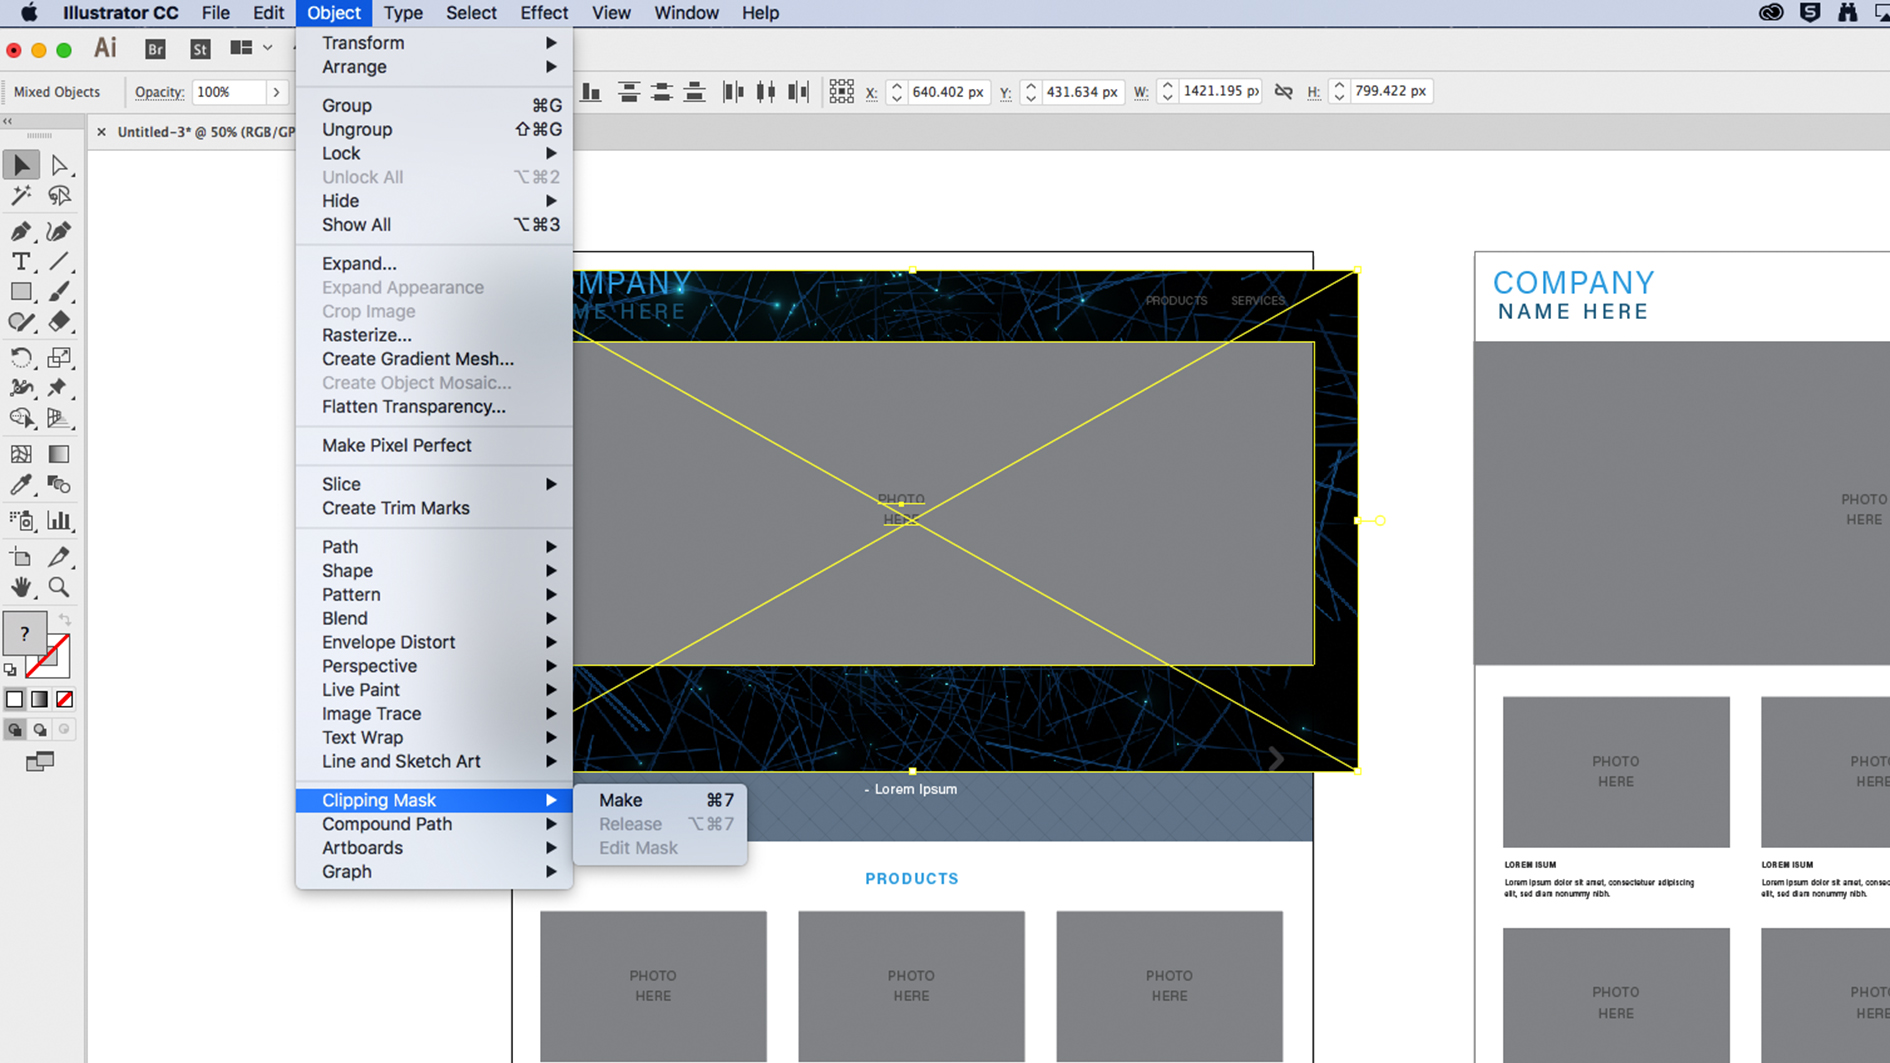Set paint mode to Color
The height and width of the screenshot is (1063, 1890).
[14, 699]
